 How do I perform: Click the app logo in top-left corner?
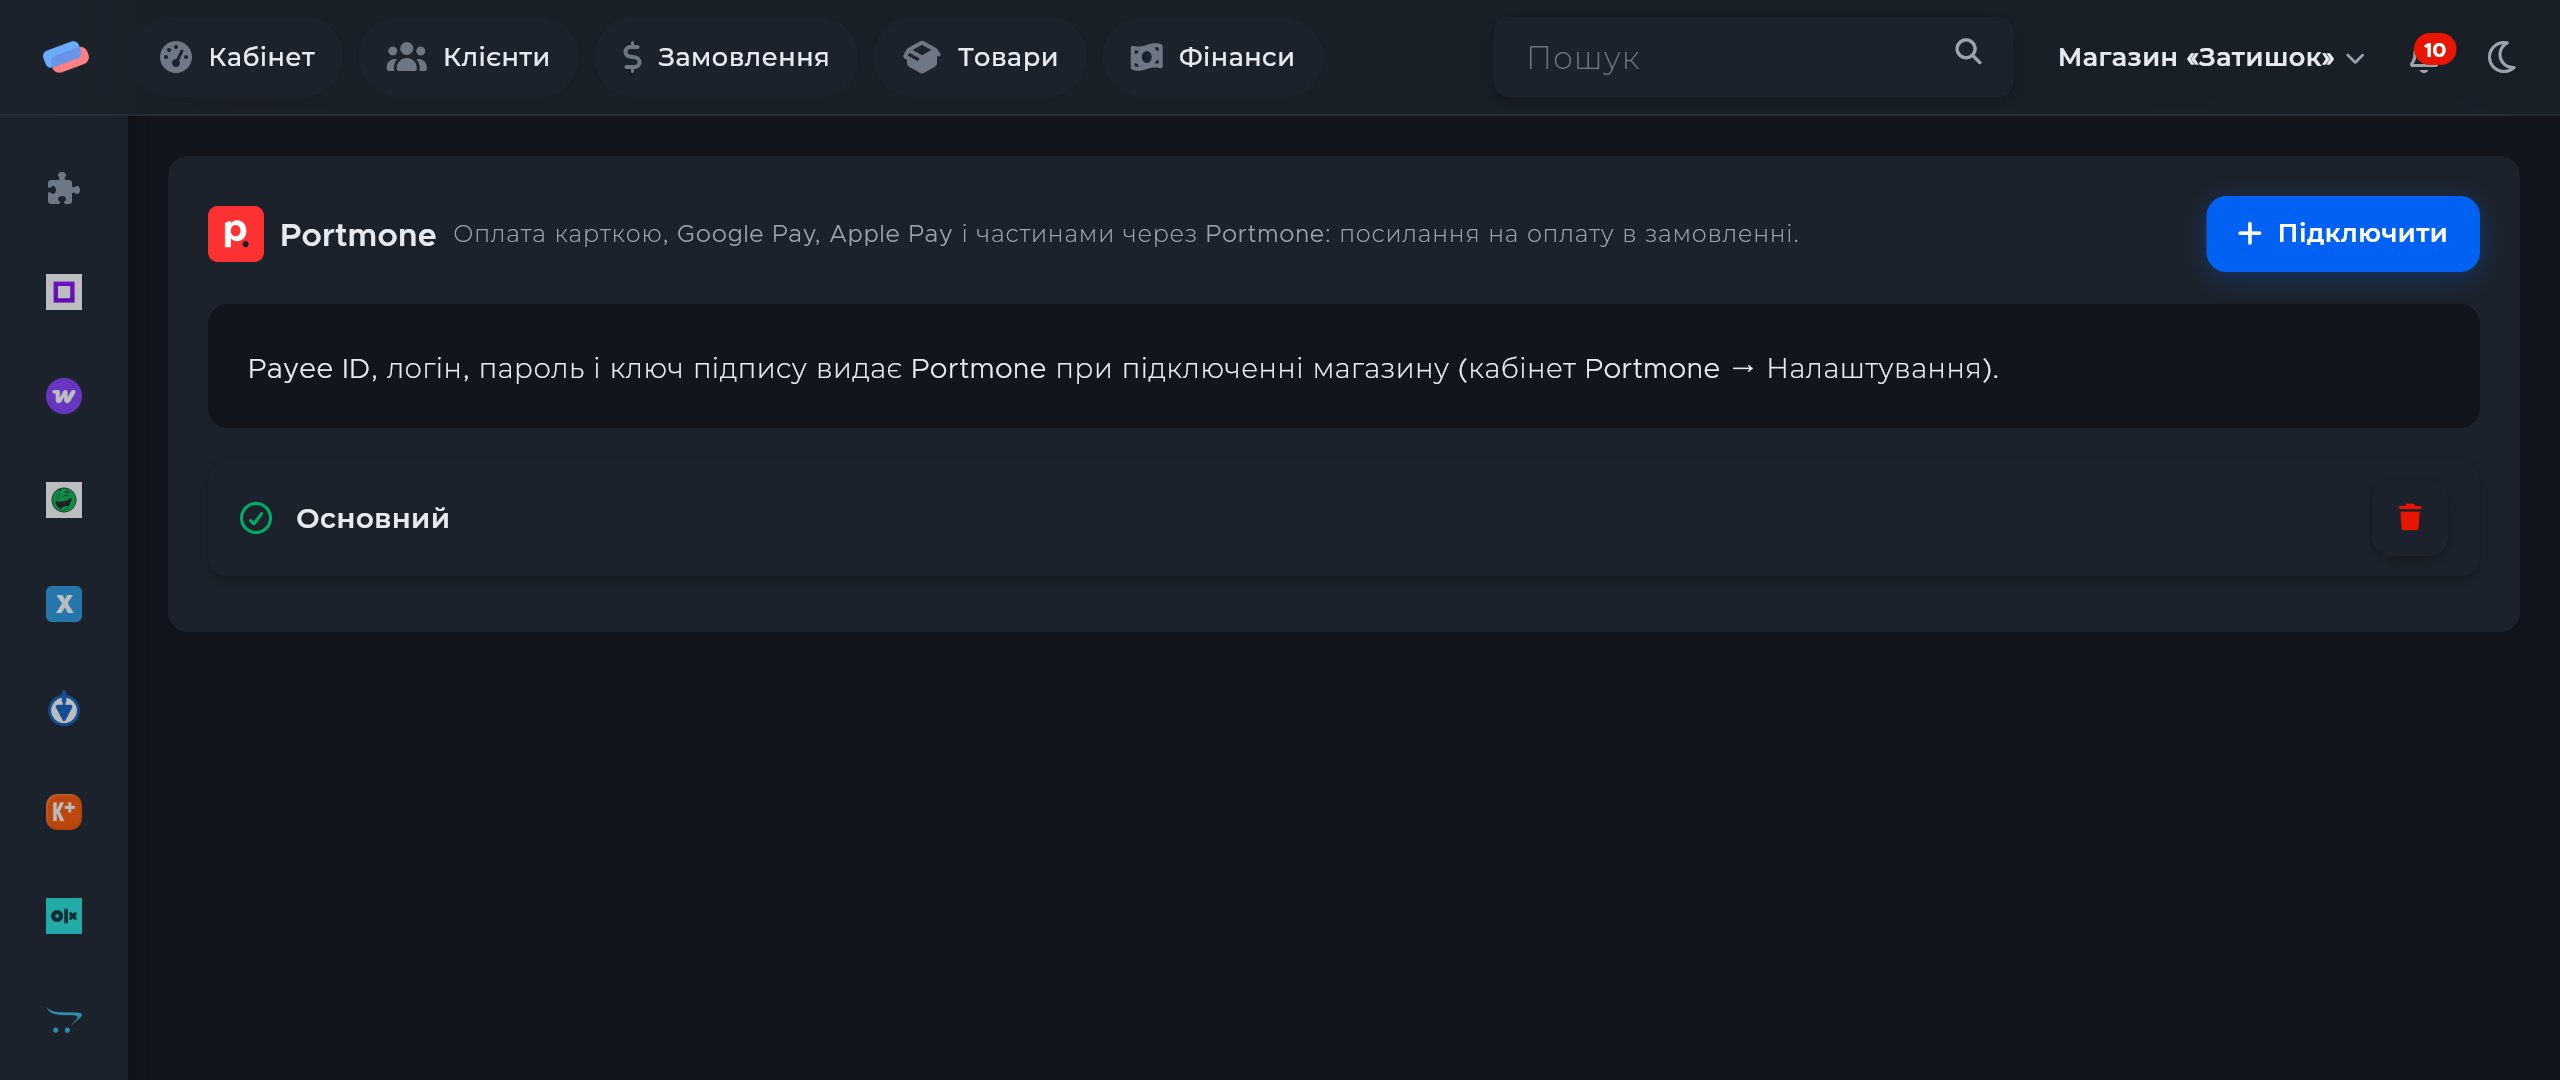(65, 57)
